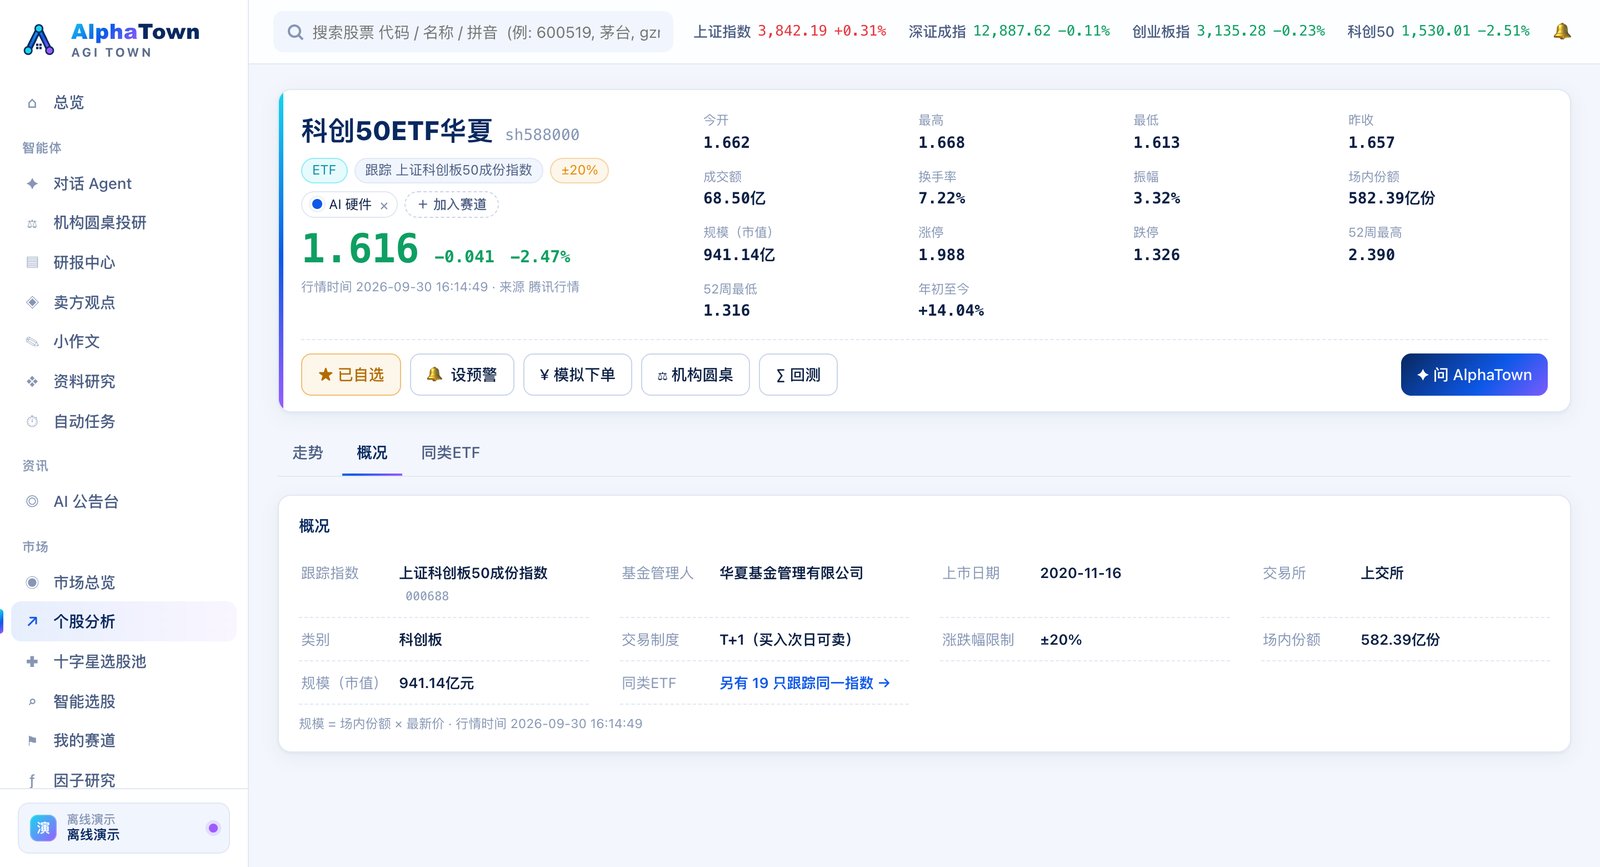Open 卖方观点 sidebar item

(124, 303)
